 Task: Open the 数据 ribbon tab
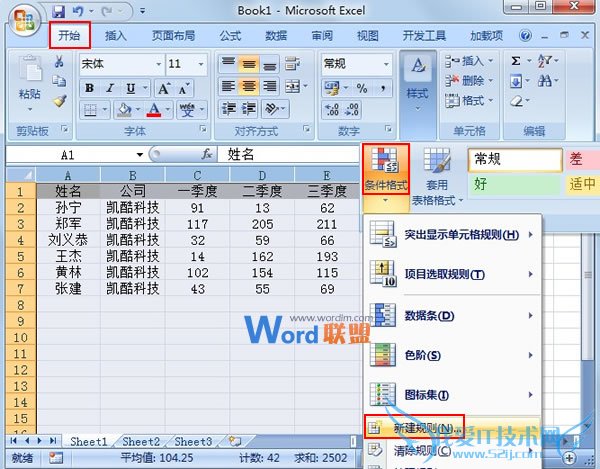click(x=276, y=36)
